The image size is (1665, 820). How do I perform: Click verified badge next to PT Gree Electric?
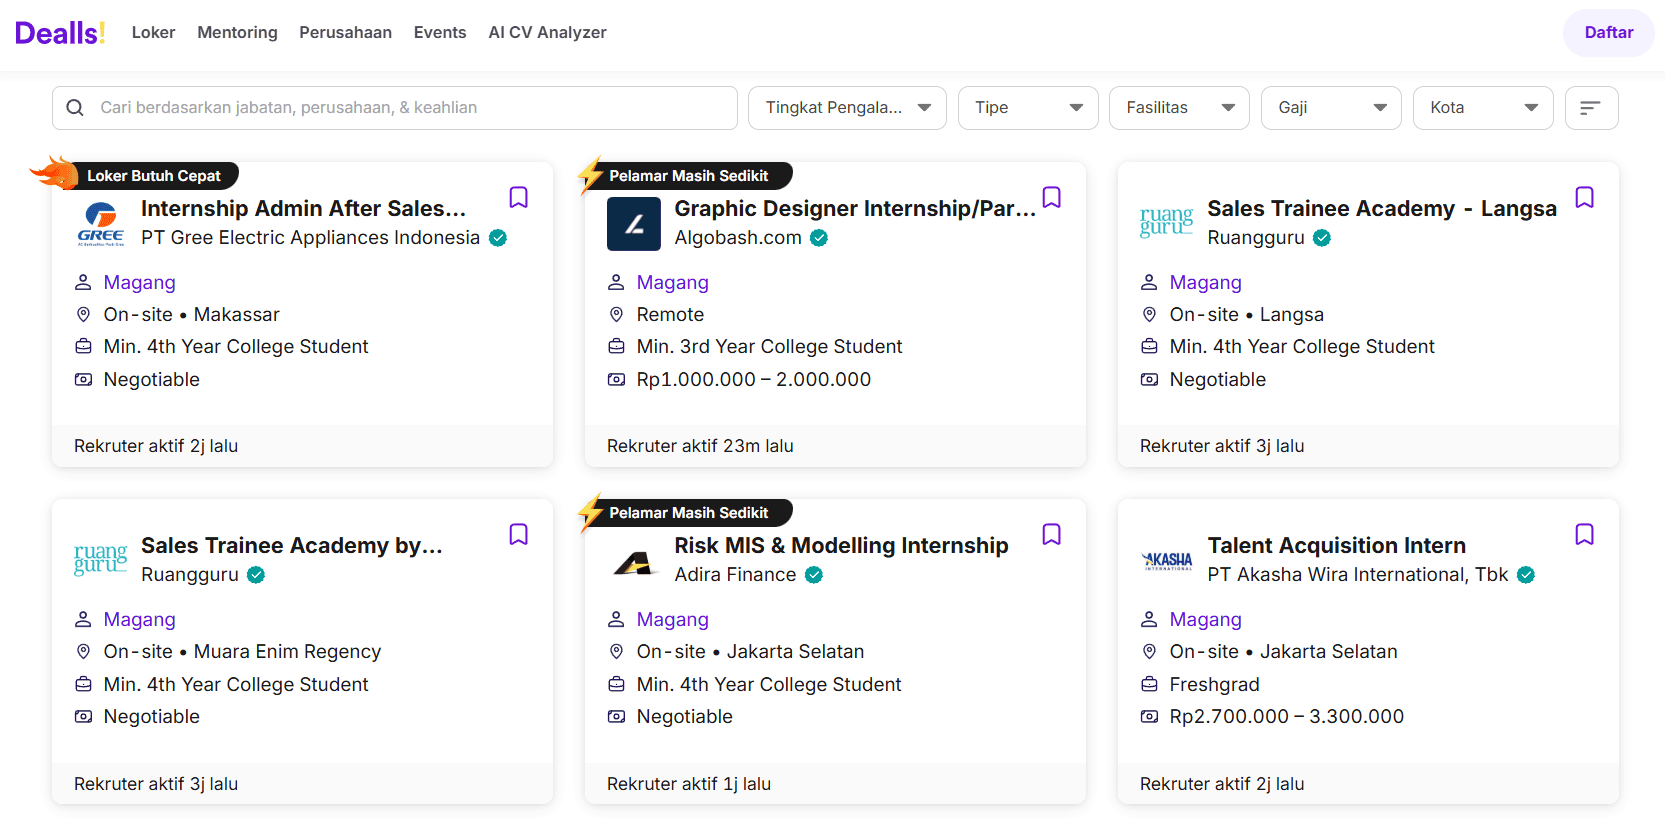pyautogui.click(x=498, y=238)
